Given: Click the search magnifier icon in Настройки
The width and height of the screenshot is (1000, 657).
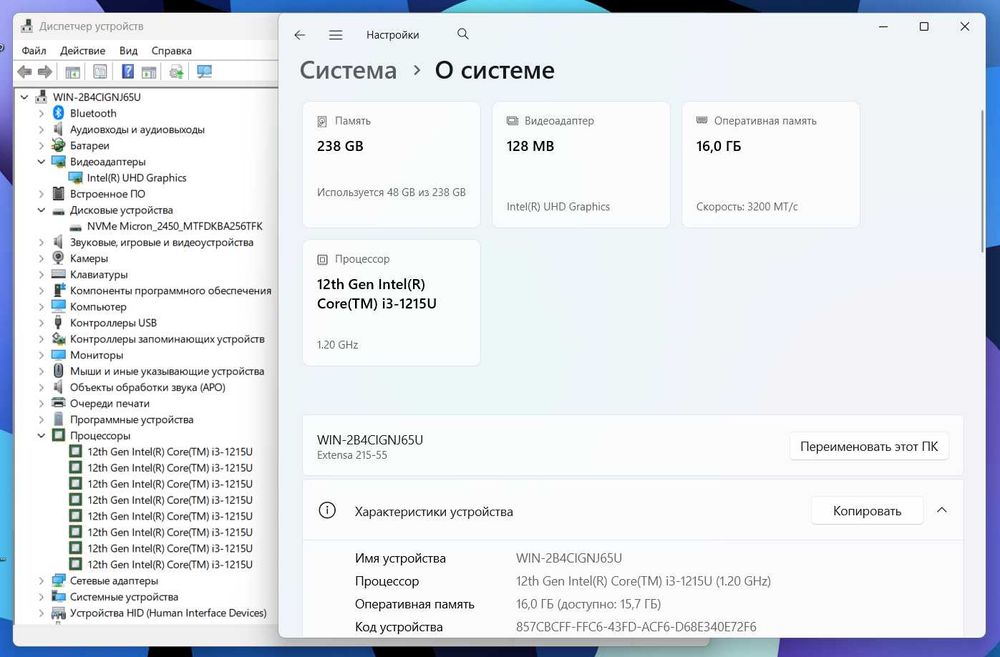Looking at the screenshot, I should pos(463,34).
